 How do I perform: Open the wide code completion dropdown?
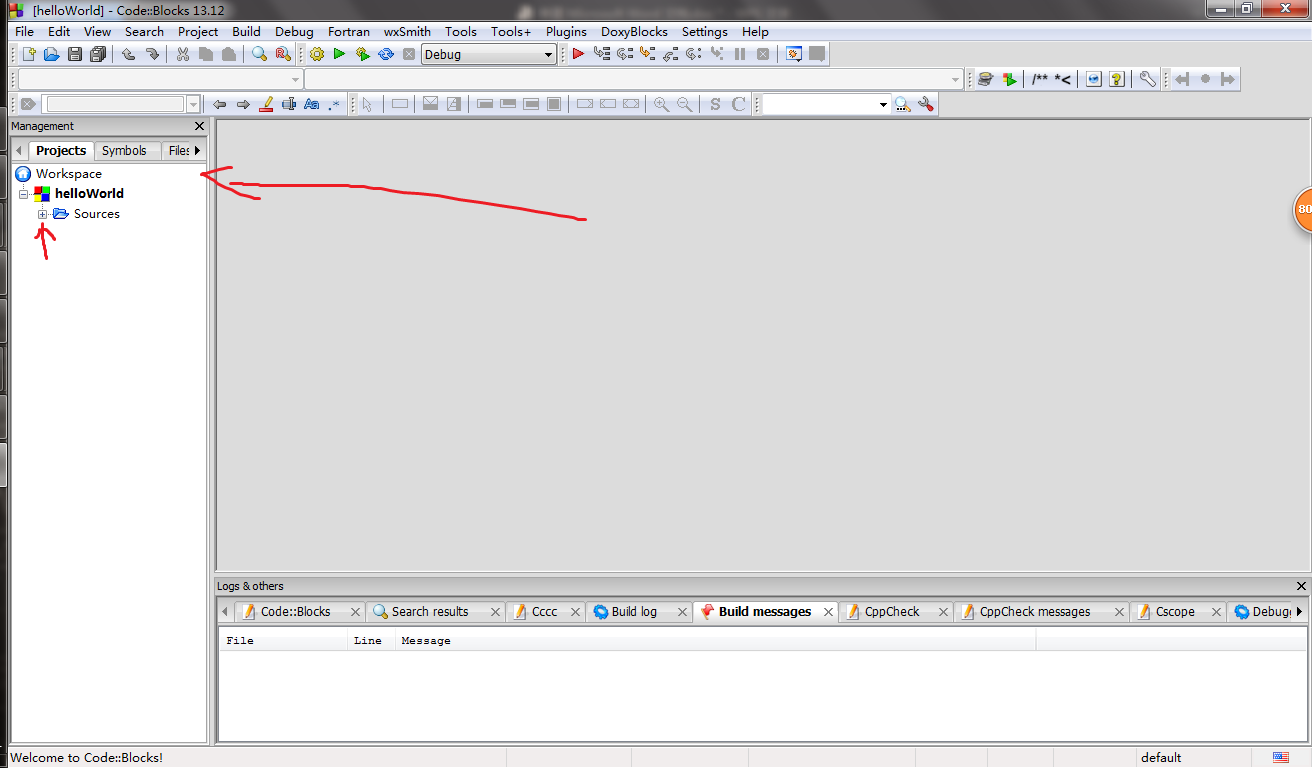pyautogui.click(x=634, y=79)
